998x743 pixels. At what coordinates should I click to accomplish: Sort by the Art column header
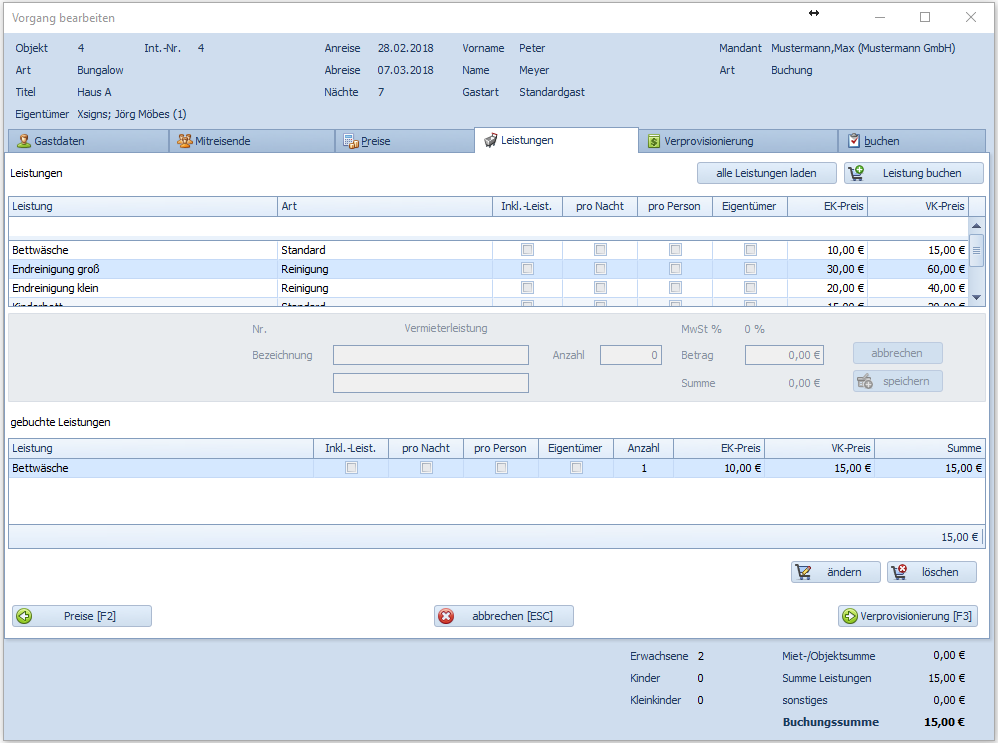384,206
